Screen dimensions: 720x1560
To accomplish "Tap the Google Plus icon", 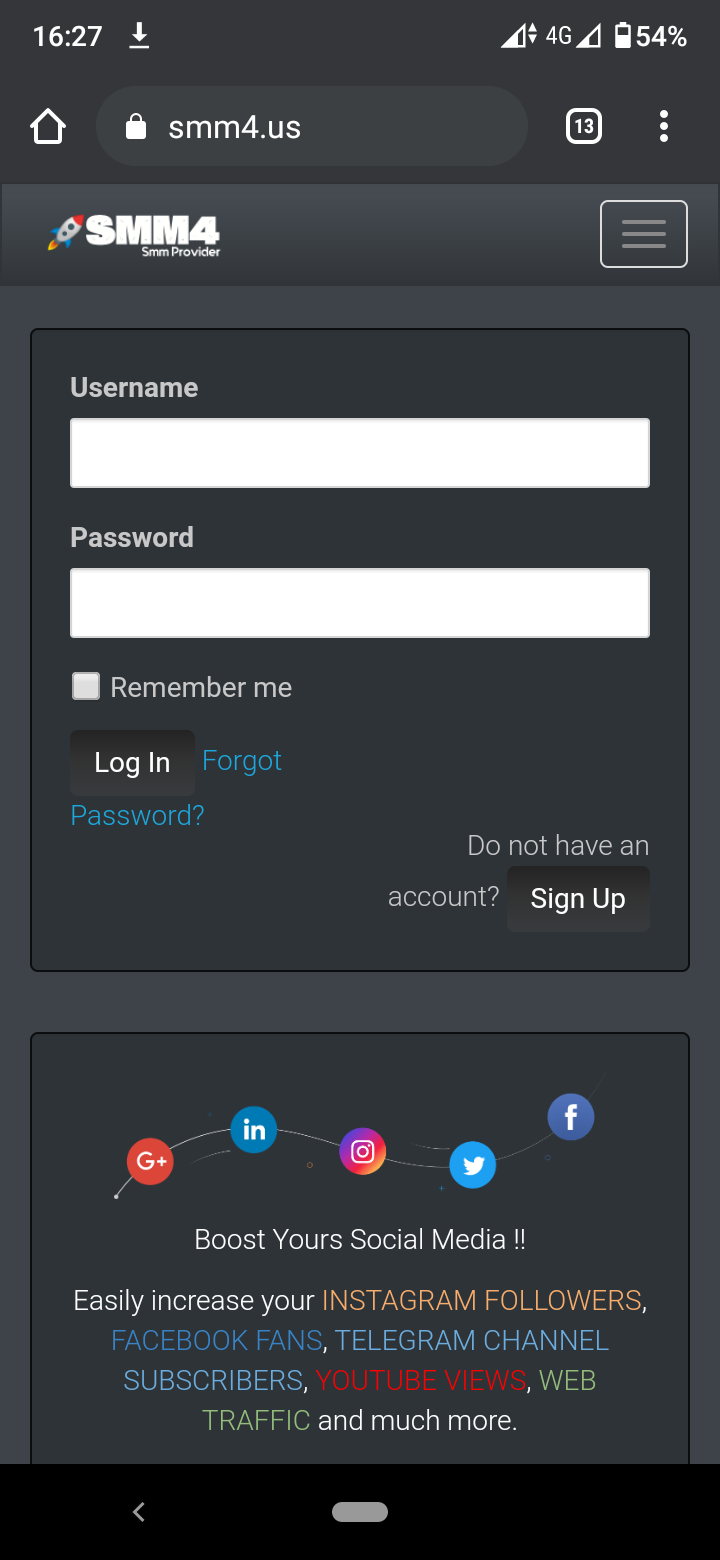I will pos(150,1161).
